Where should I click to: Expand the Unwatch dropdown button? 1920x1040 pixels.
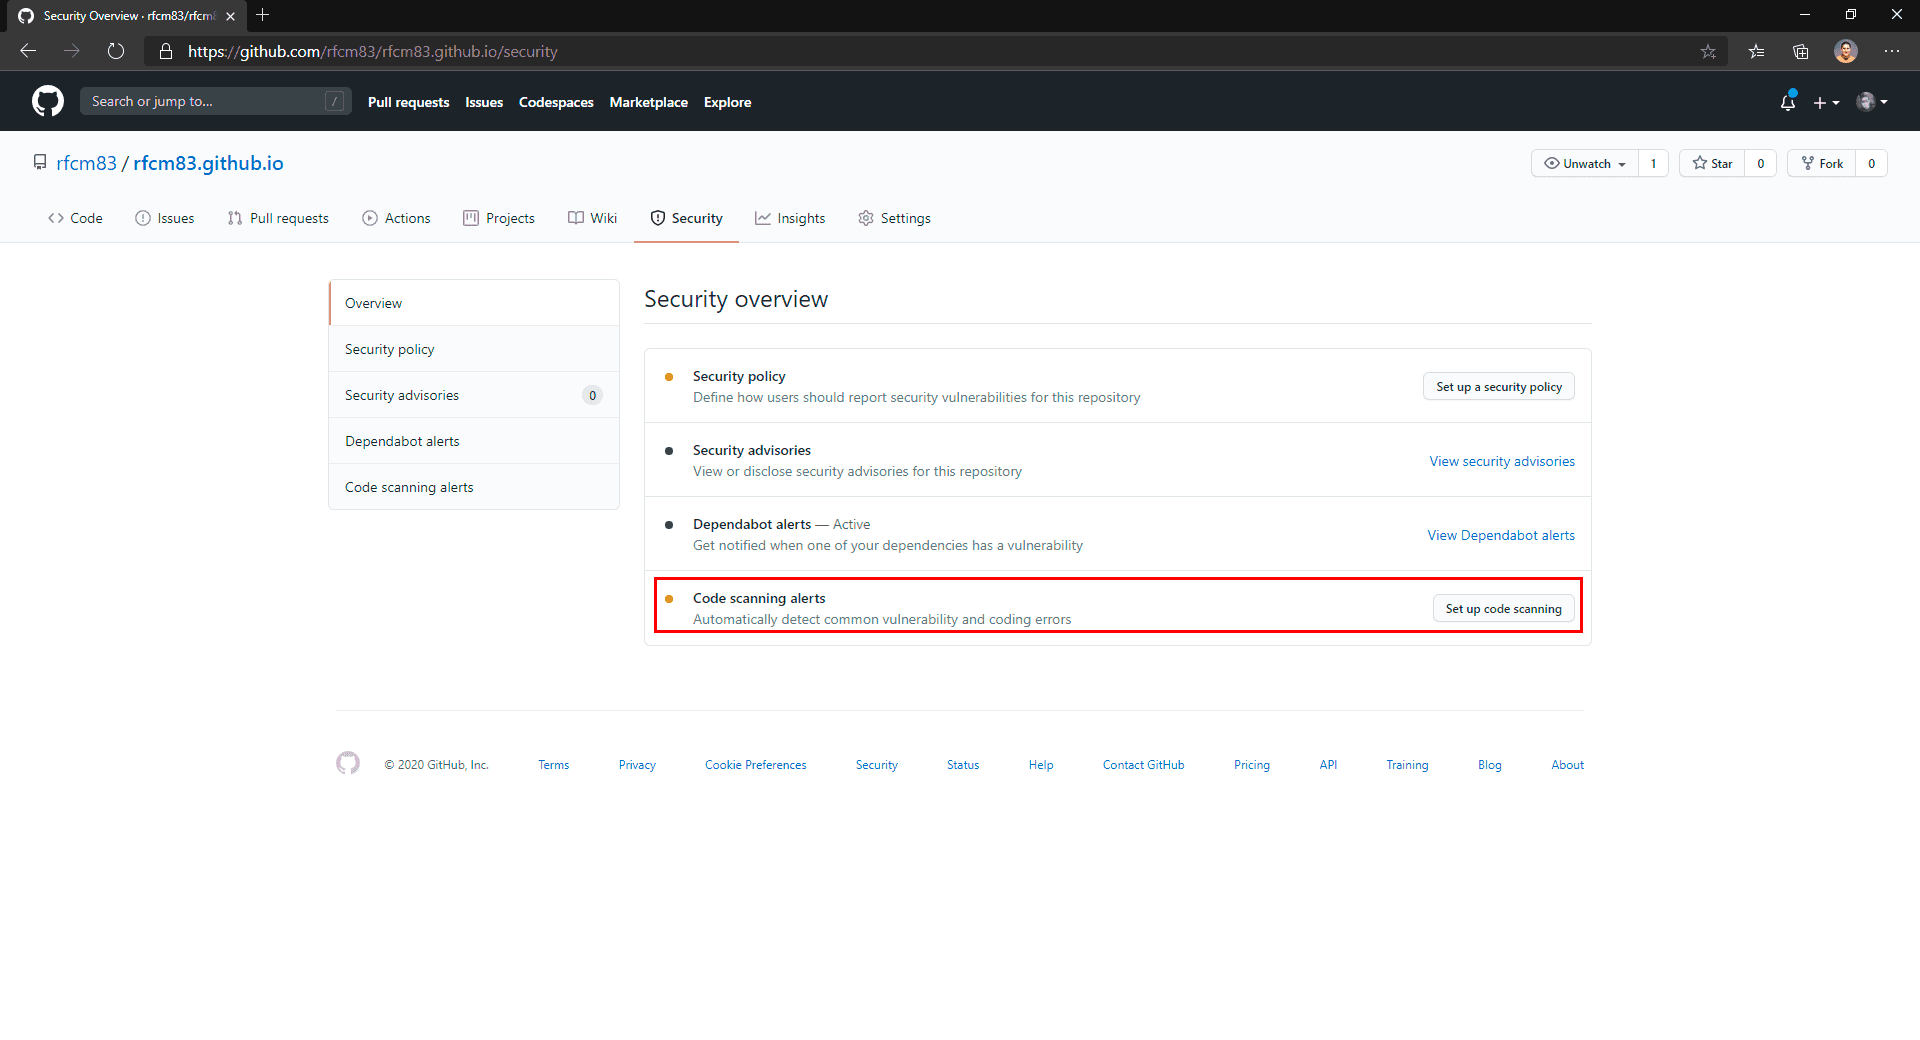point(1585,163)
